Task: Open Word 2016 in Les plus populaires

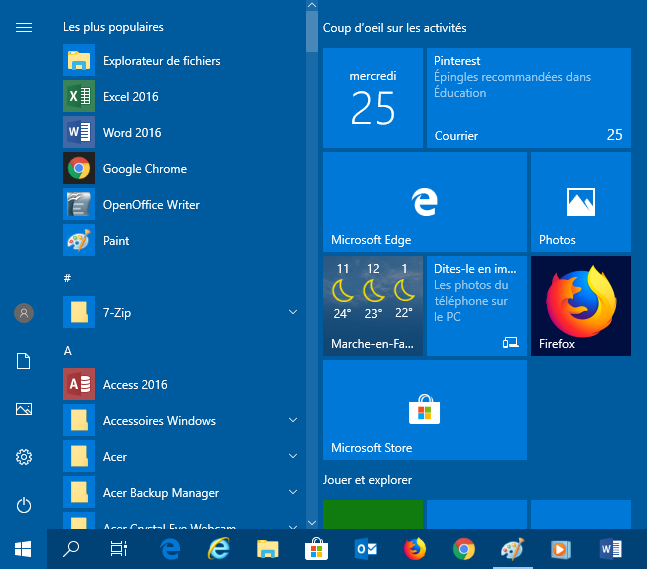Action: click(182, 132)
